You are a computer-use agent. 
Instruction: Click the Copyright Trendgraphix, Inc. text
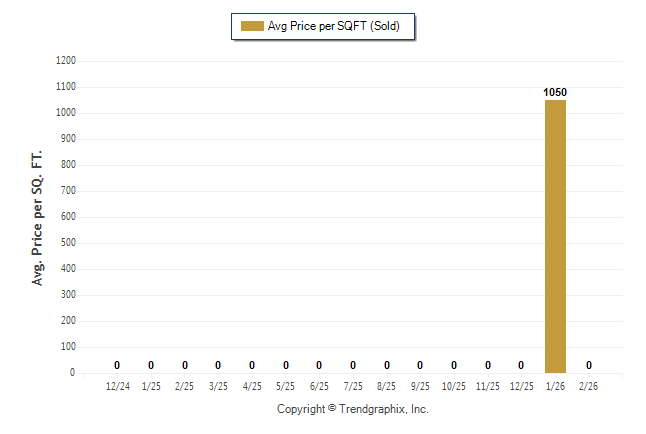[352, 409]
